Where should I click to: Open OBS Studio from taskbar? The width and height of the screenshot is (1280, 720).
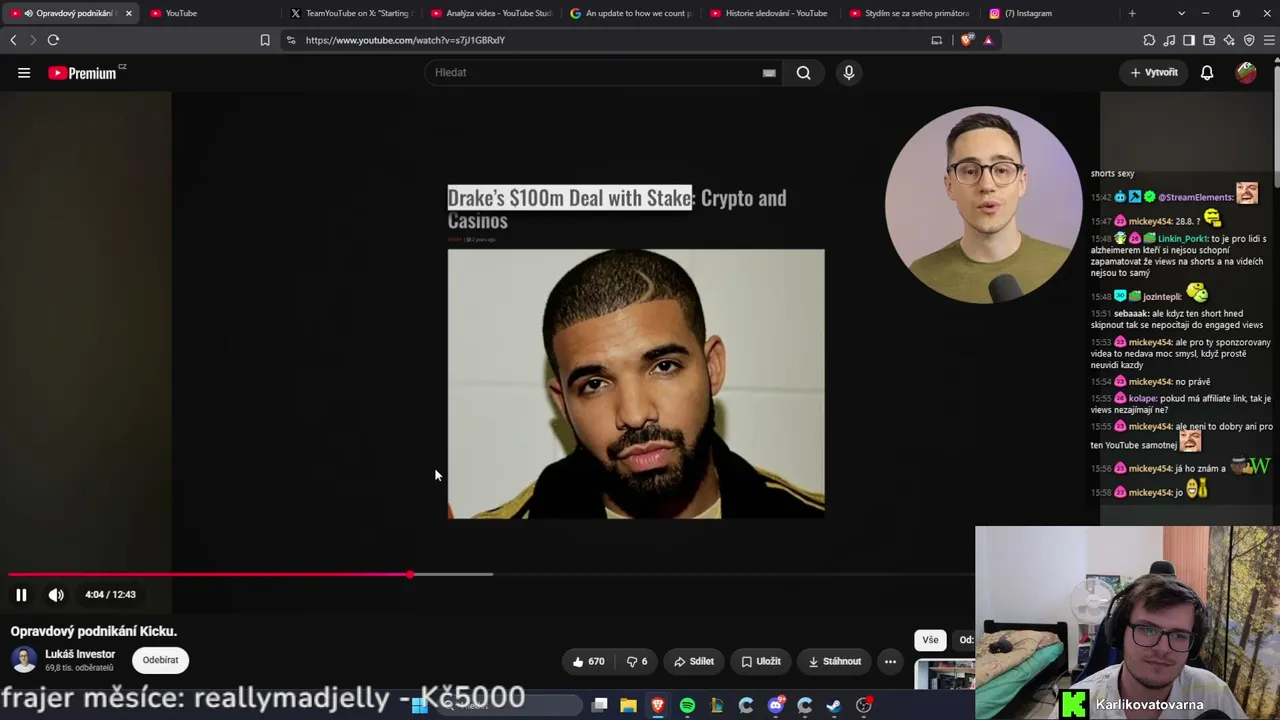point(864,705)
